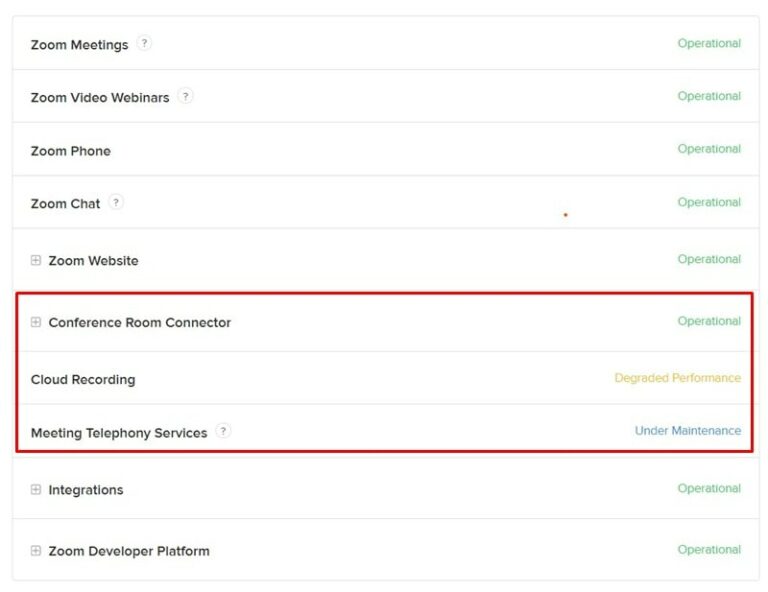Click the Zoom Phone row label
The width and height of the screenshot is (768, 592).
[x=70, y=151]
